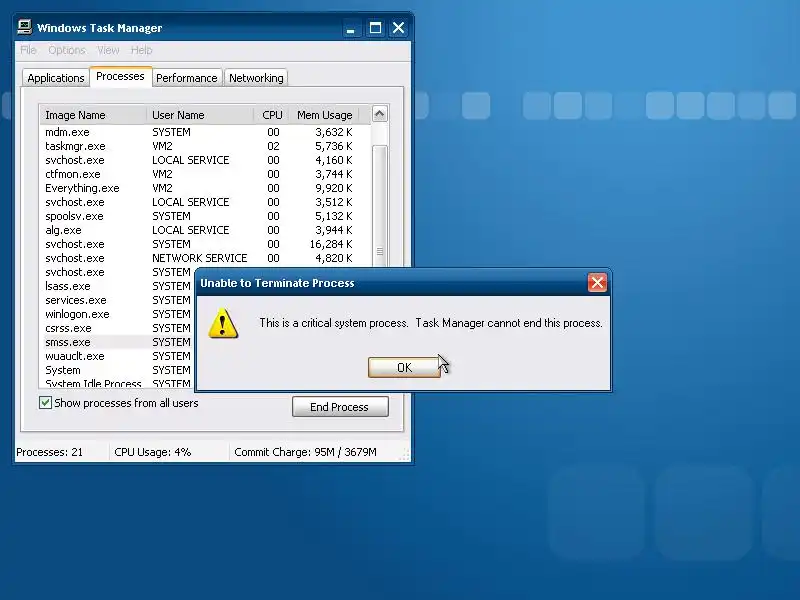Switch to the Applications tab
Screen dimensions: 800x600
pyautogui.click(x=56, y=78)
